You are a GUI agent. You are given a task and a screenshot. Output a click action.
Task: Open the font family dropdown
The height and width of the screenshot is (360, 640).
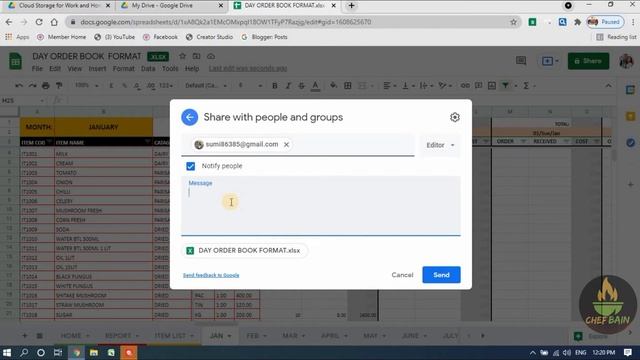206,86
